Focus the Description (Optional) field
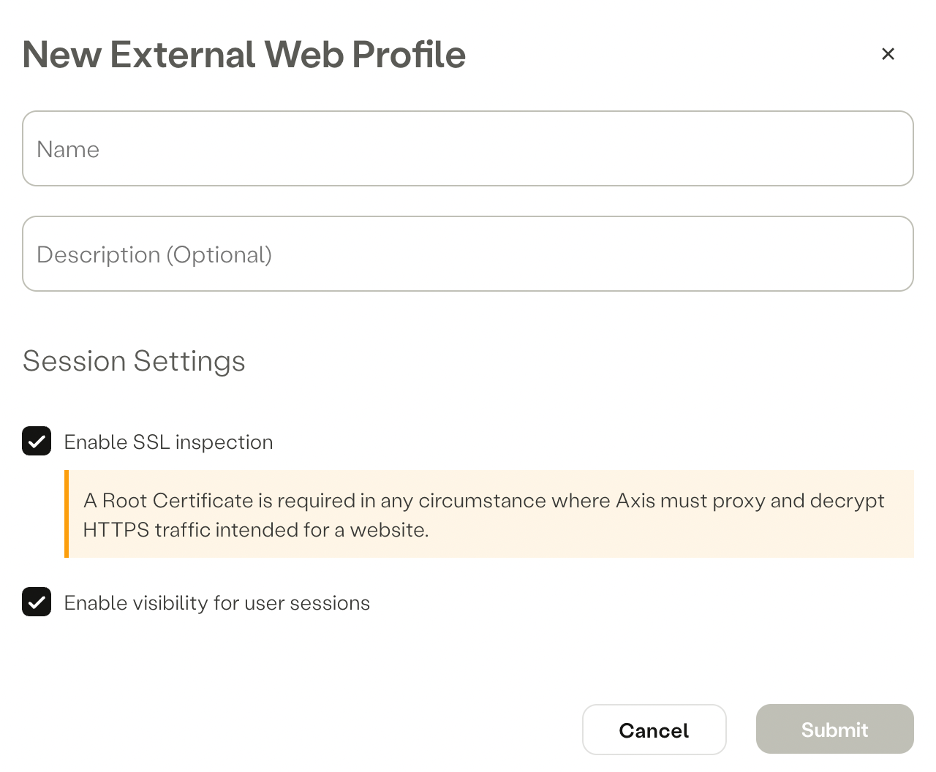 click(467, 255)
